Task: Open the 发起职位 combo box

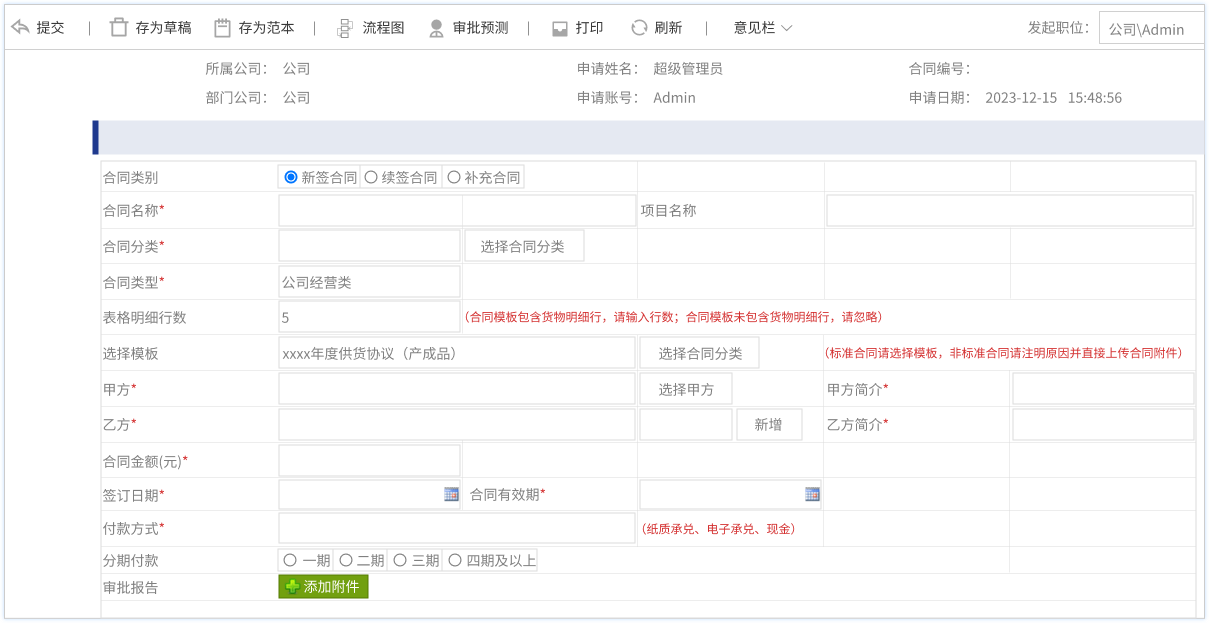Action: click(1153, 29)
